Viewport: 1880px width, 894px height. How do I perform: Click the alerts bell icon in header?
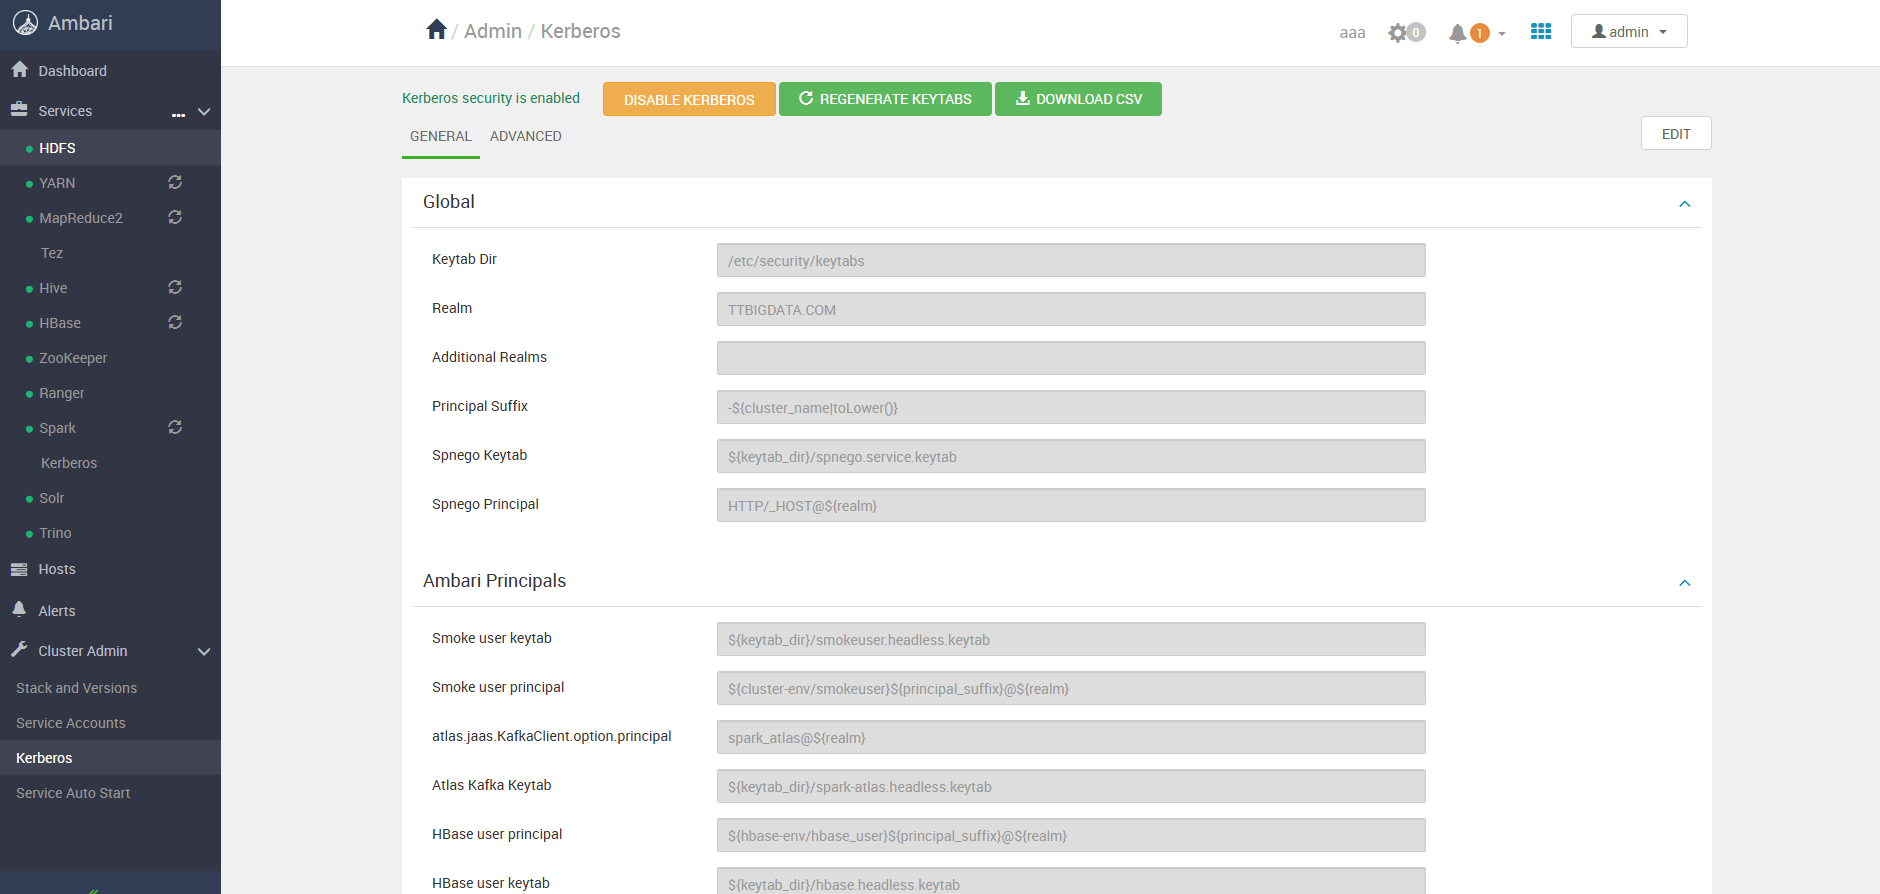pos(1458,33)
